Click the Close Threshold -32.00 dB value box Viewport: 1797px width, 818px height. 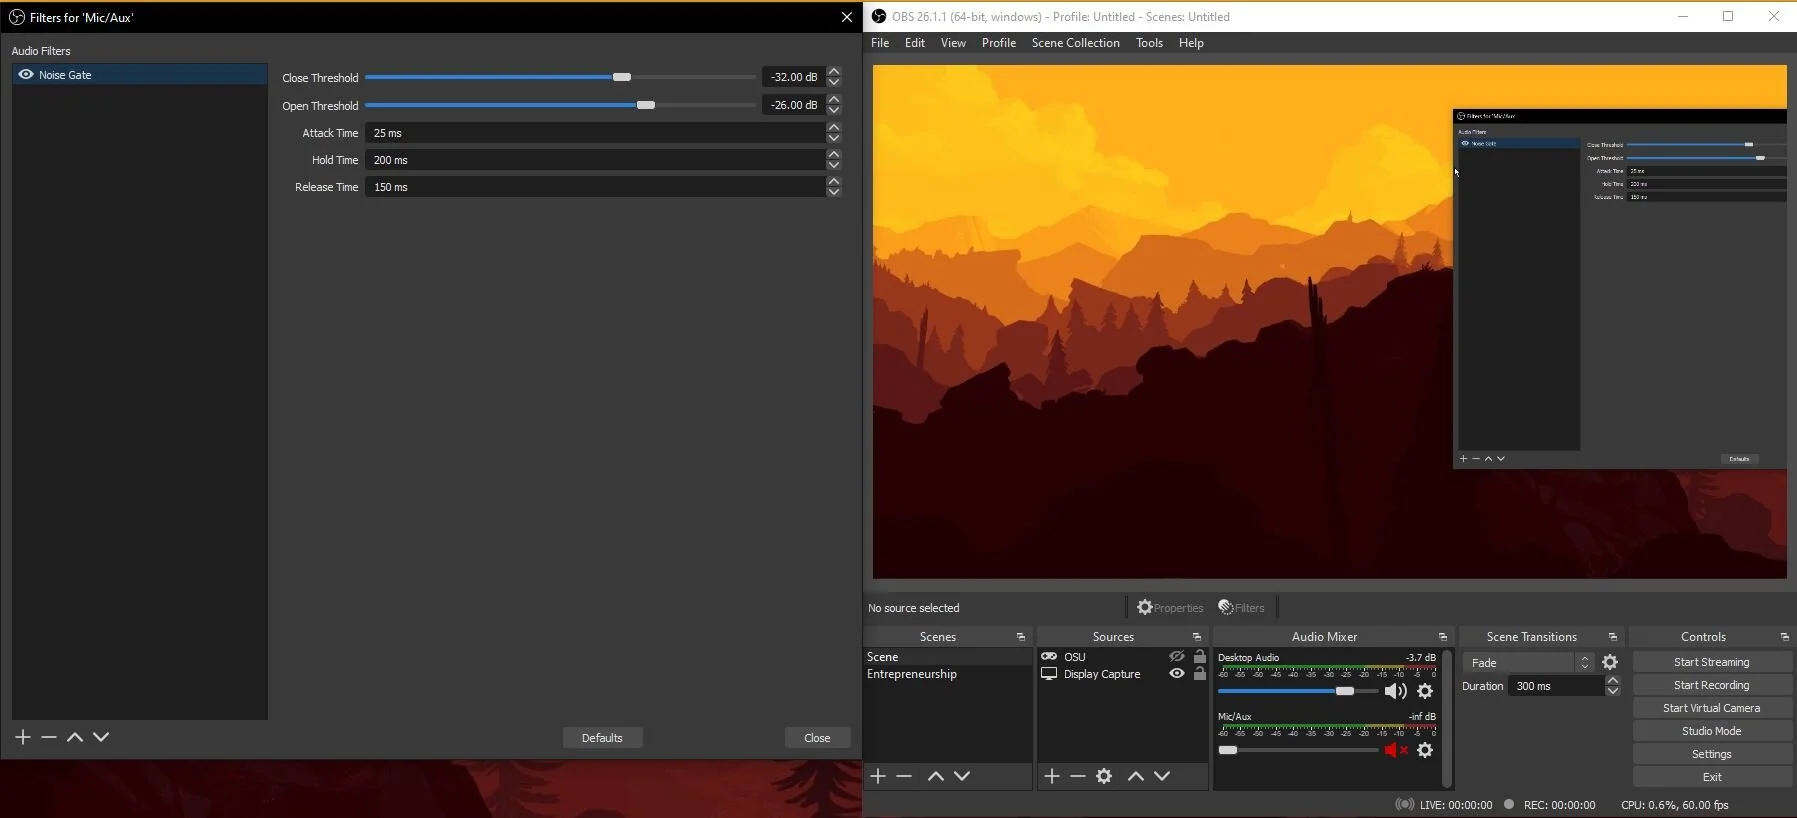click(x=794, y=77)
